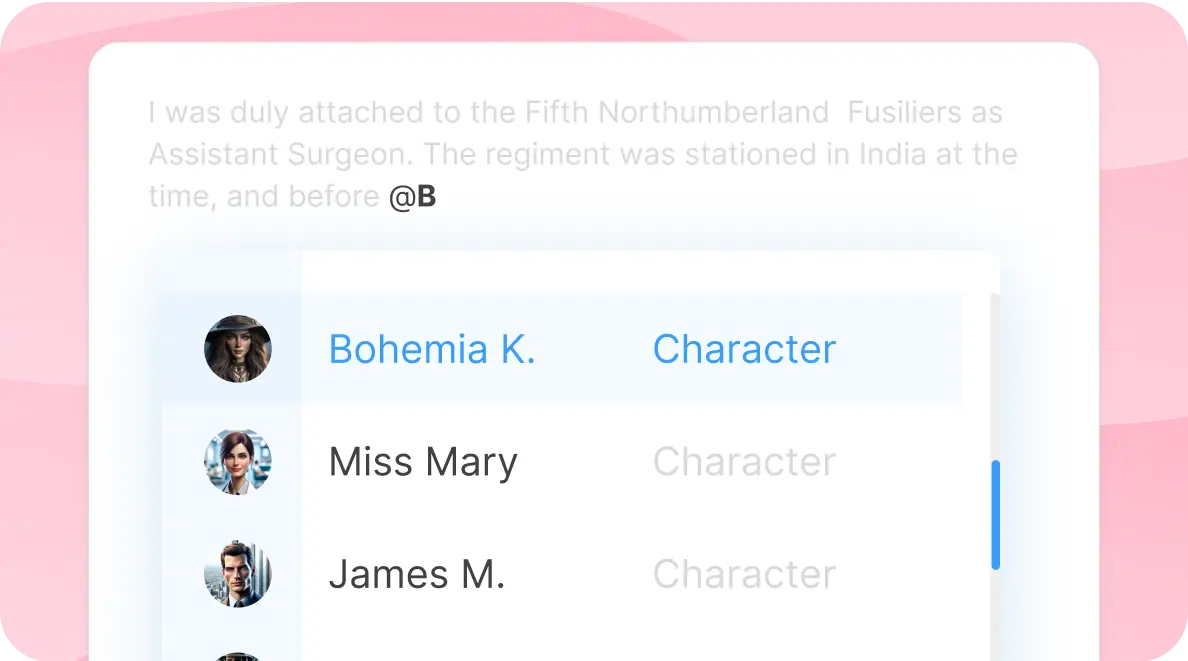Screen dimensions: 1188x661
Task: Click the top edge of the suggestion popup
Action: 650,255
